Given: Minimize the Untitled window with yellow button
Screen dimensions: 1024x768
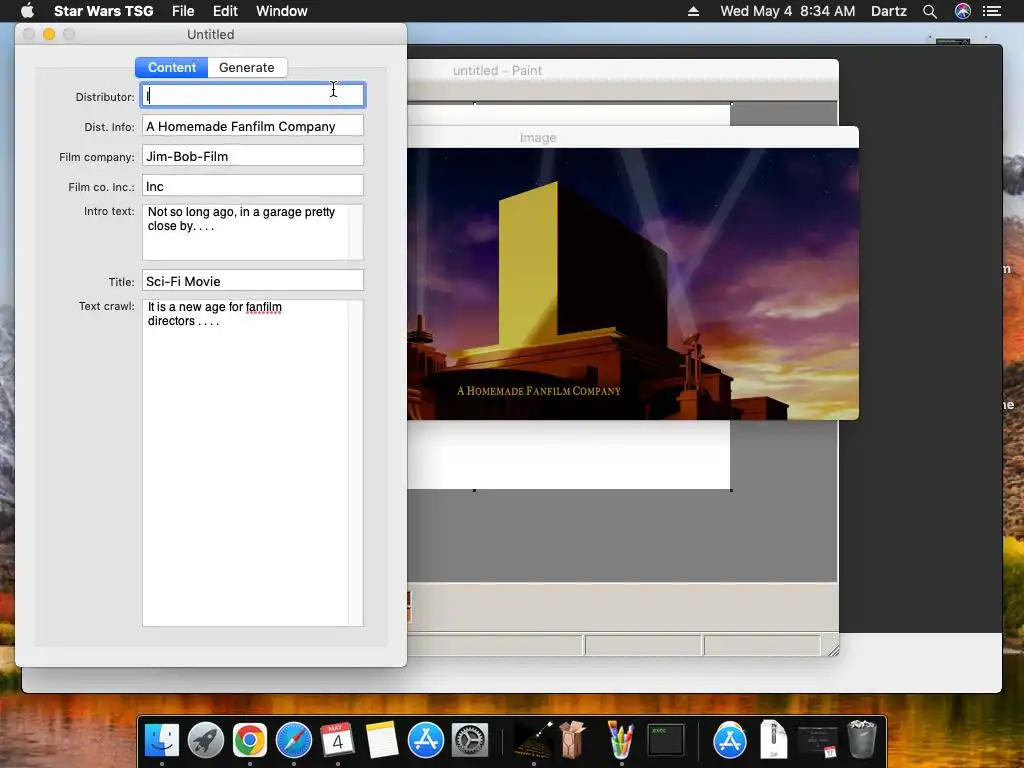Looking at the screenshot, I should point(49,34).
